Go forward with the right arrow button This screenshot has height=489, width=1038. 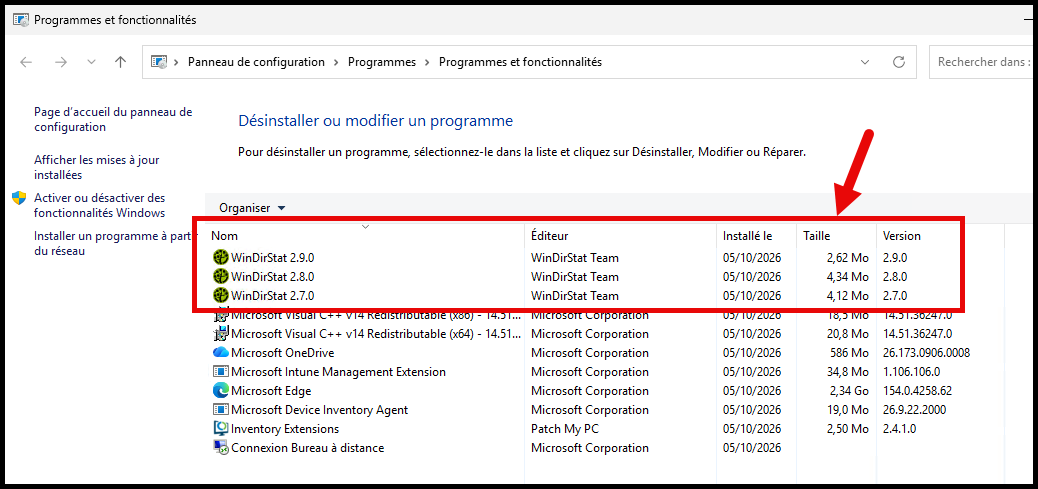(x=61, y=62)
